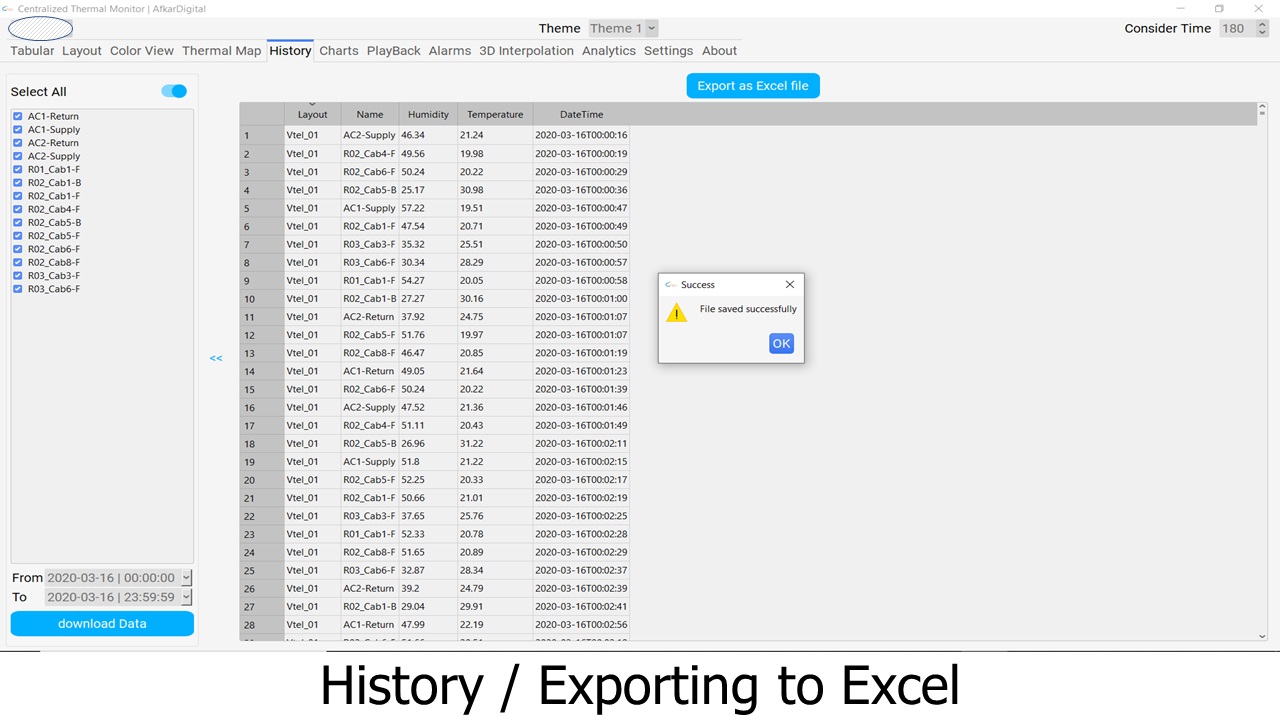
Task: Open the 3D Interpolation tab
Action: pyautogui.click(x=526, y=51)
